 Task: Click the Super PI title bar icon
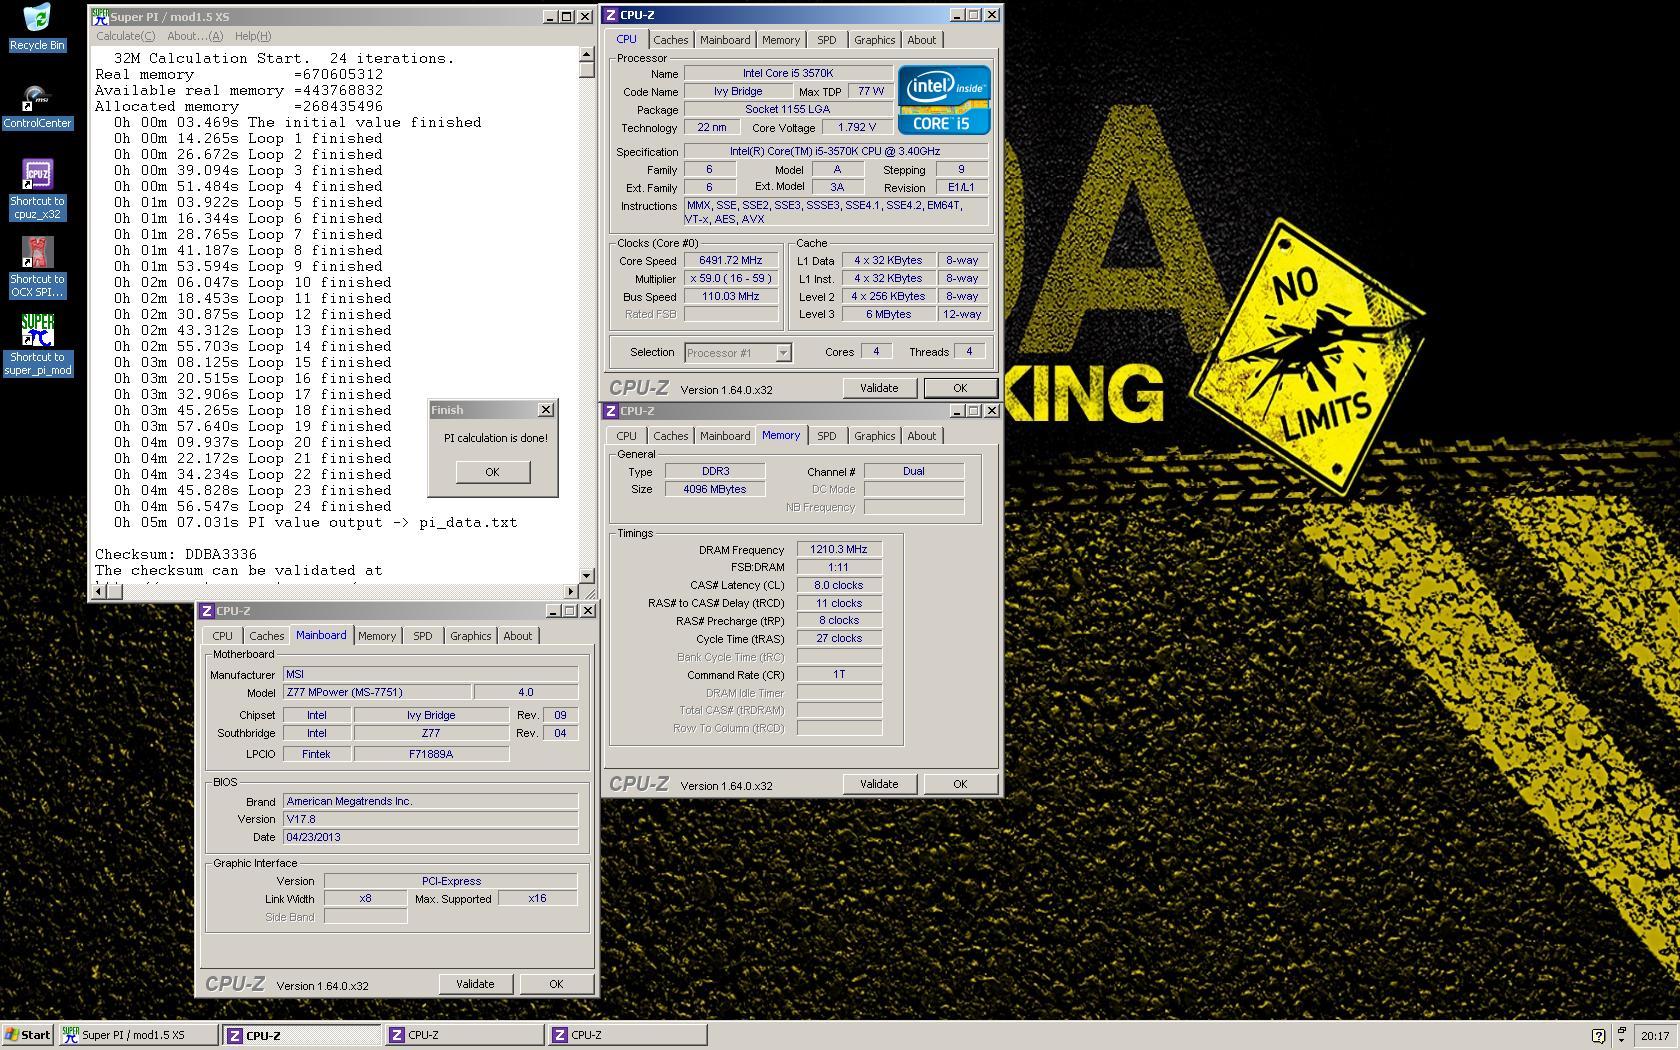coord(100,17)
